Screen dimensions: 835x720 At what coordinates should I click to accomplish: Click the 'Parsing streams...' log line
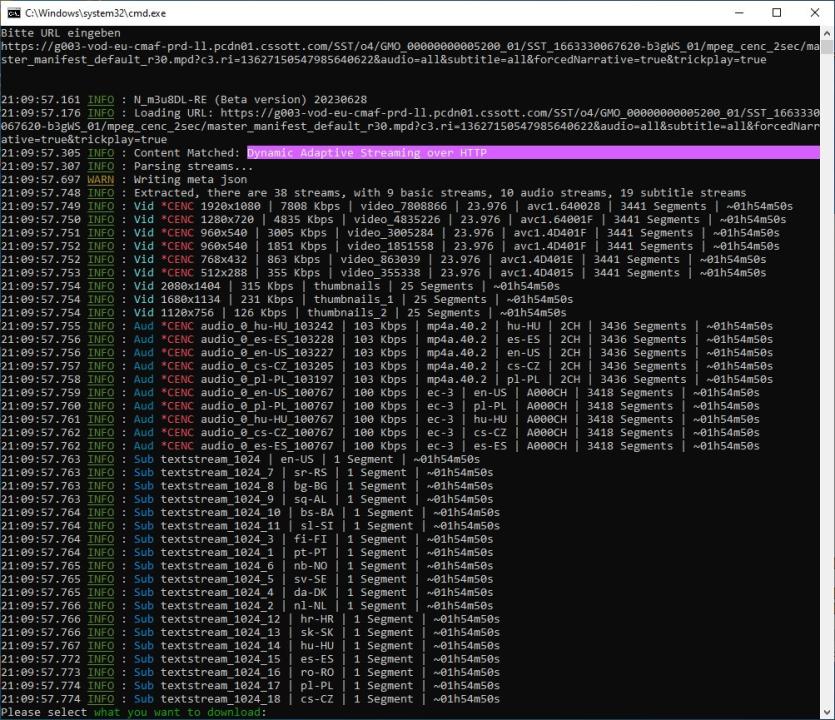coord(127,166)
